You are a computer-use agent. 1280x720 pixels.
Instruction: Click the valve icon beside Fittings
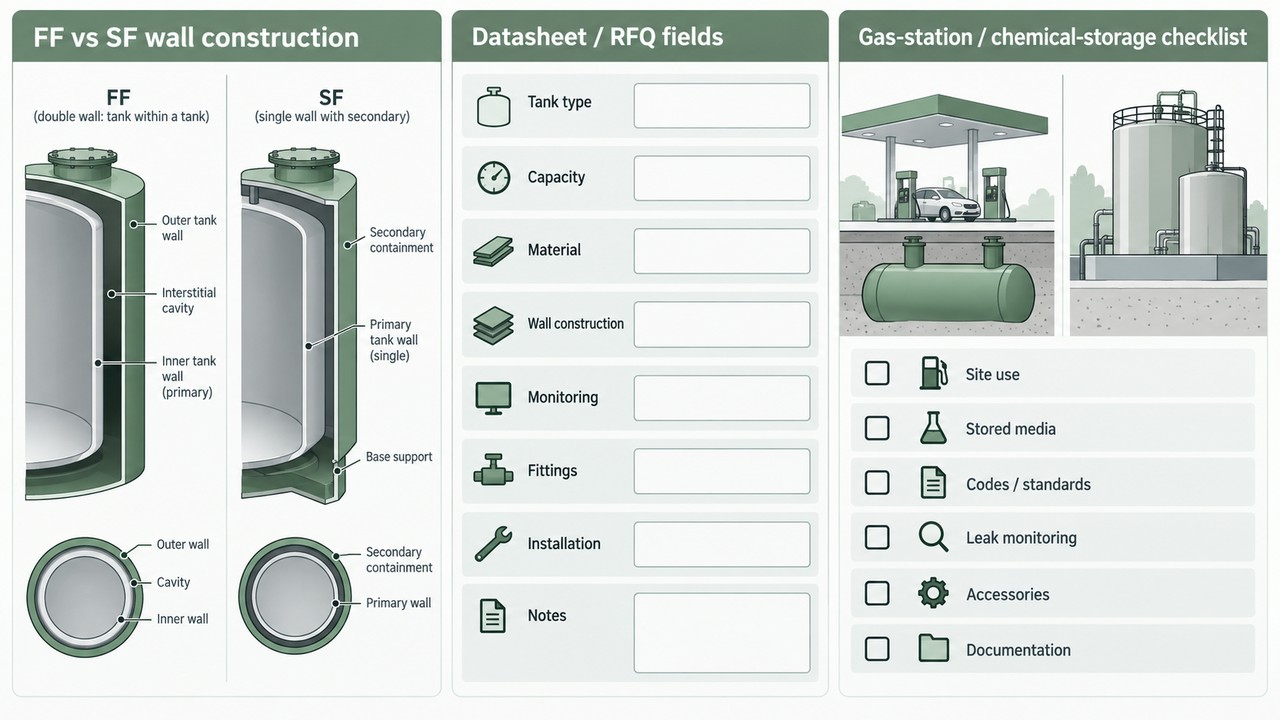click(x=493, y=470)
